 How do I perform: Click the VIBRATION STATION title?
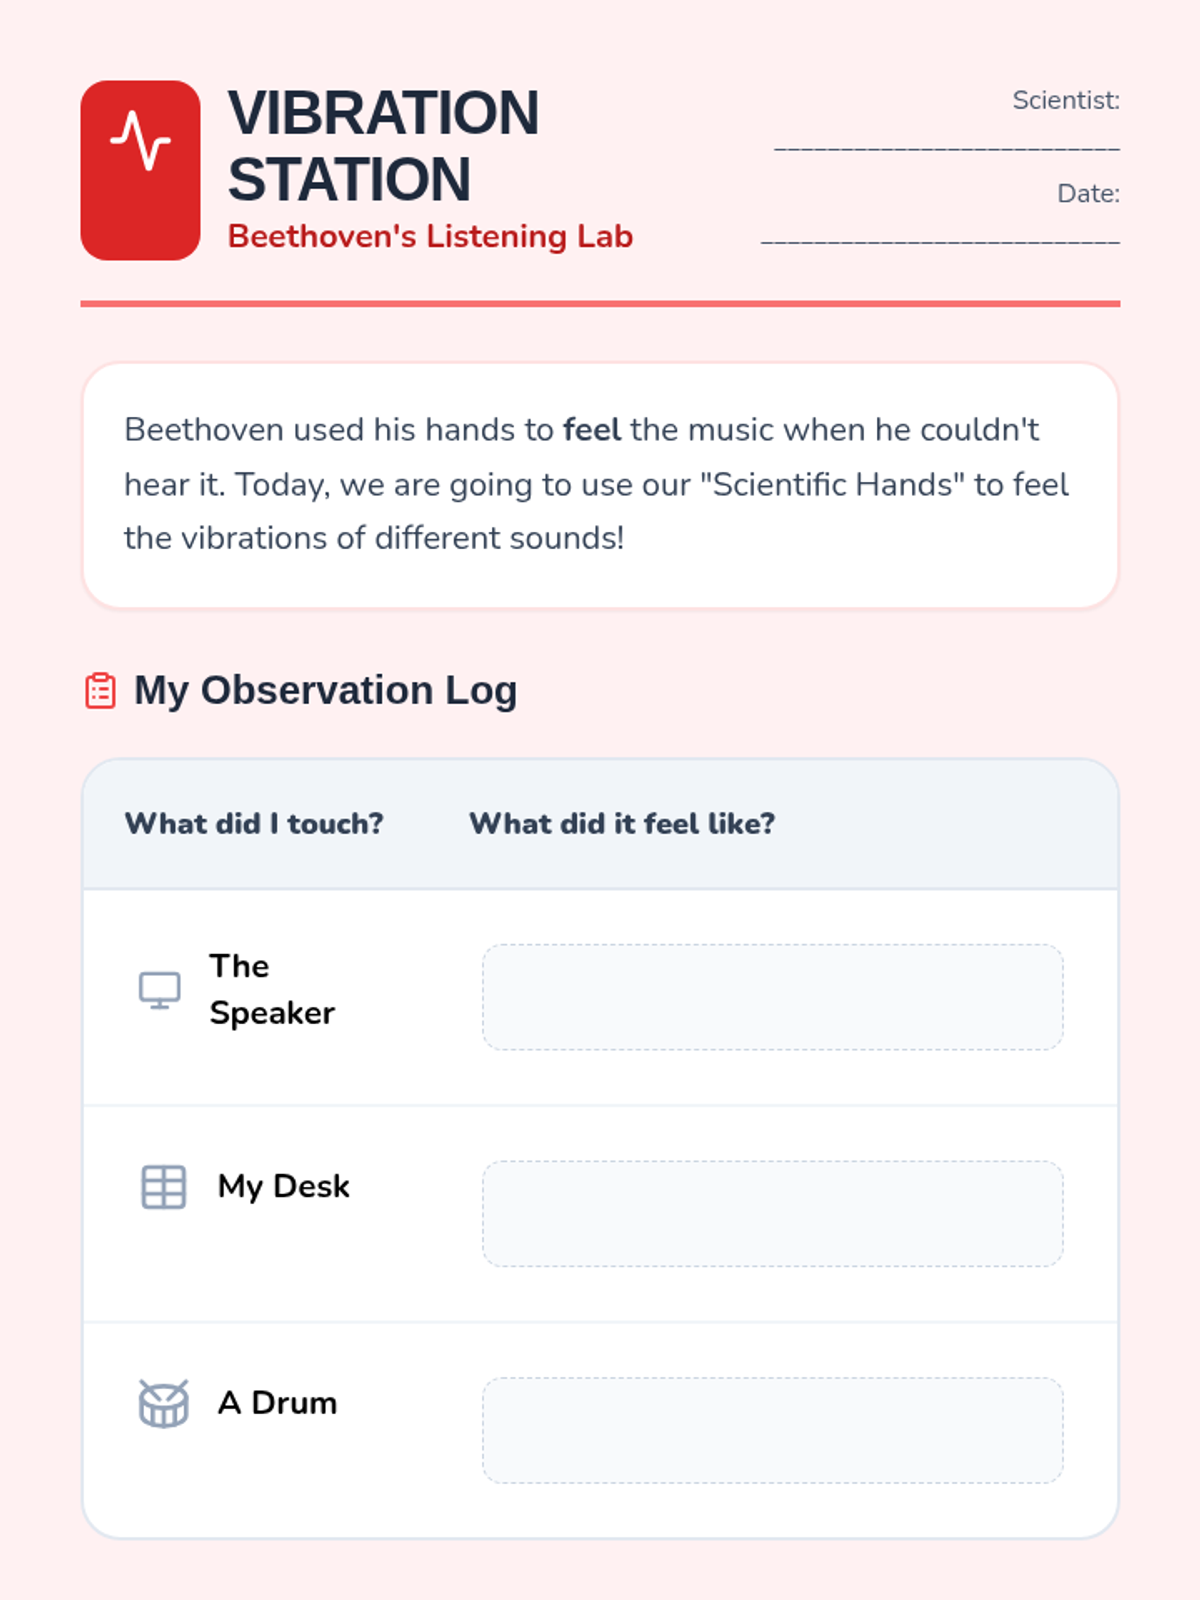pos(384,146)
